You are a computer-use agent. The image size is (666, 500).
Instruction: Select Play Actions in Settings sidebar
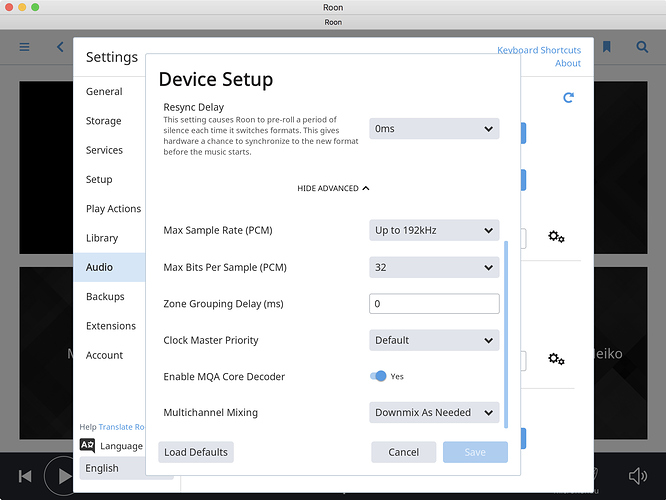point(113,209)
